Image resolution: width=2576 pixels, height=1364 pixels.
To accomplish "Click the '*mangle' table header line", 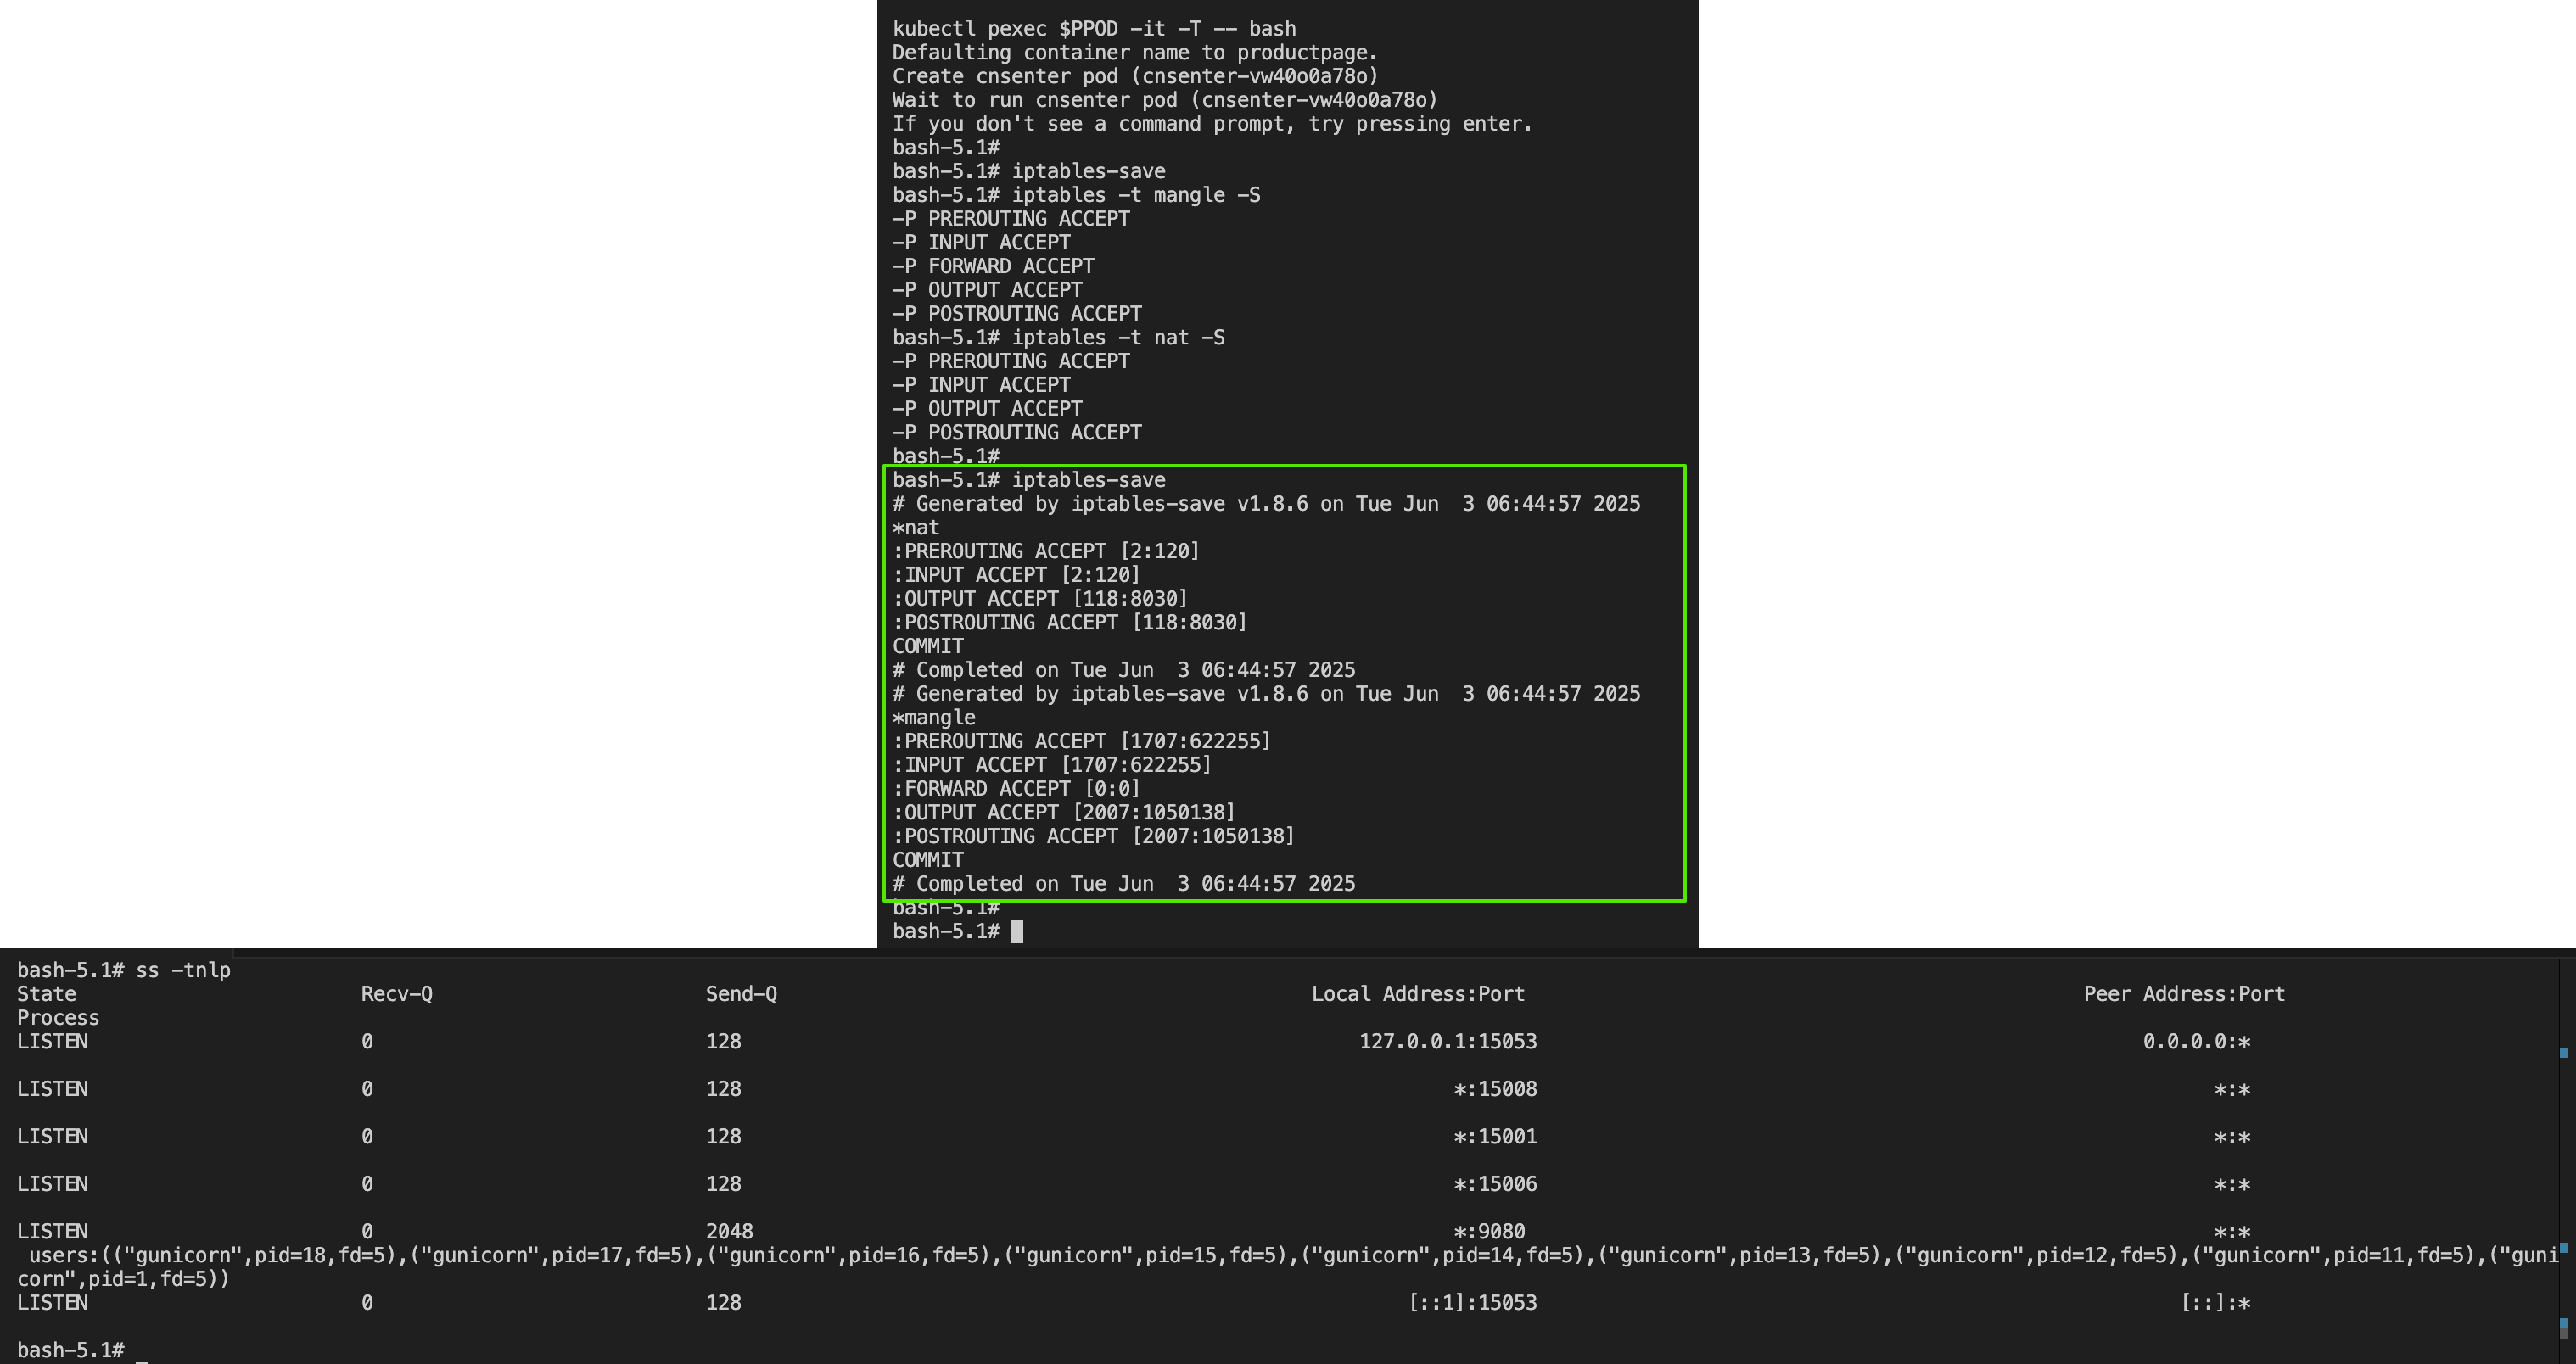I will point(934,717).
